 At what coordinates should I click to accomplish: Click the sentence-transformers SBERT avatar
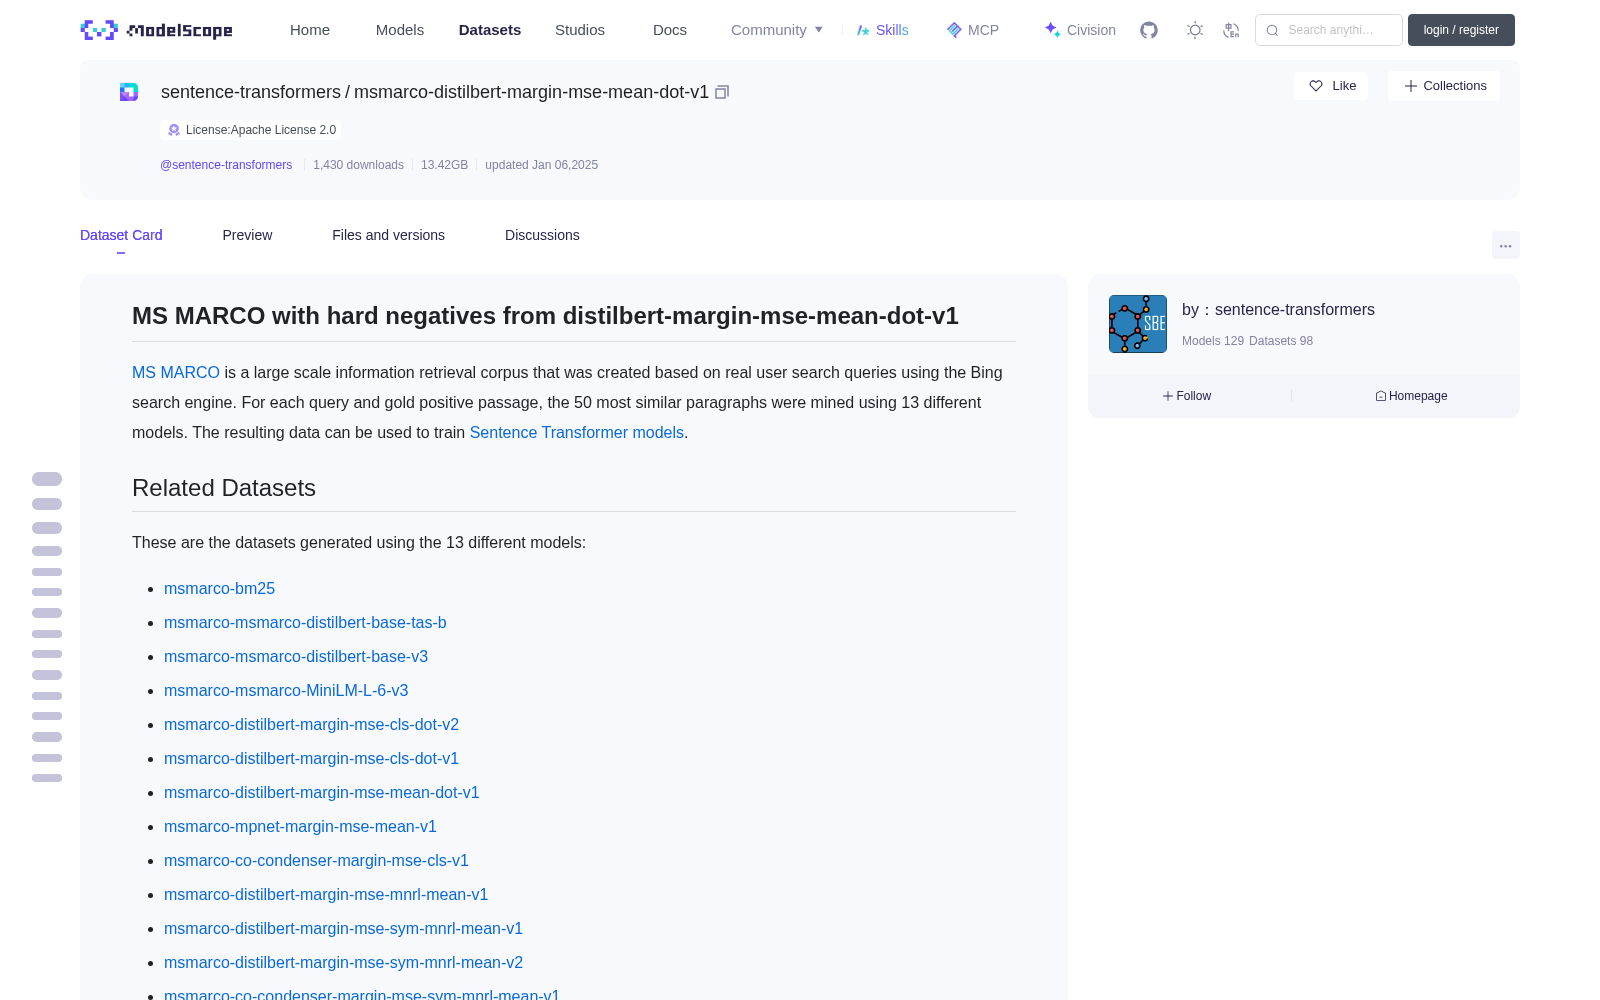point(1138,324)
